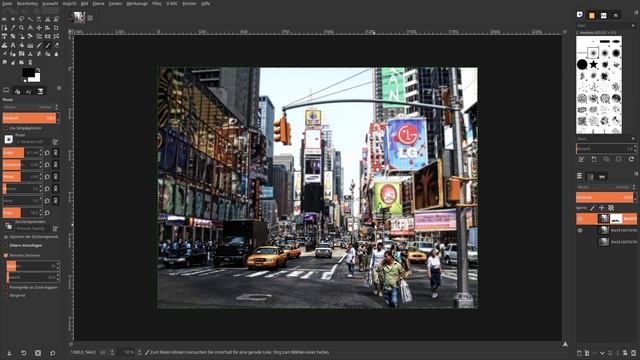Open the paintbrush Modus dropdown
Image resolution: width=640 pixels, height=360 pixels.
(x=30, y=107)
